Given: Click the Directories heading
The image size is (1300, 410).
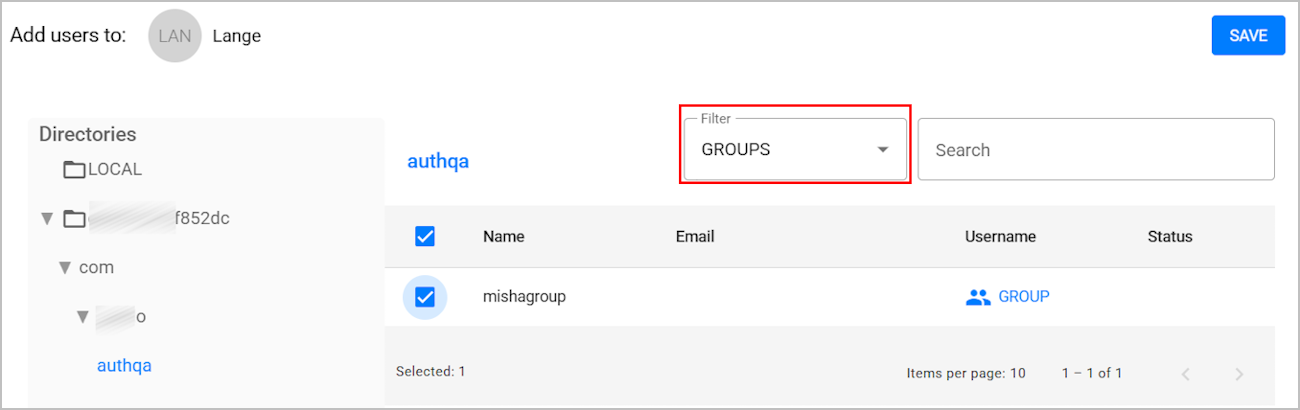Looking at the screenshot, I should [x=88, y=134].
